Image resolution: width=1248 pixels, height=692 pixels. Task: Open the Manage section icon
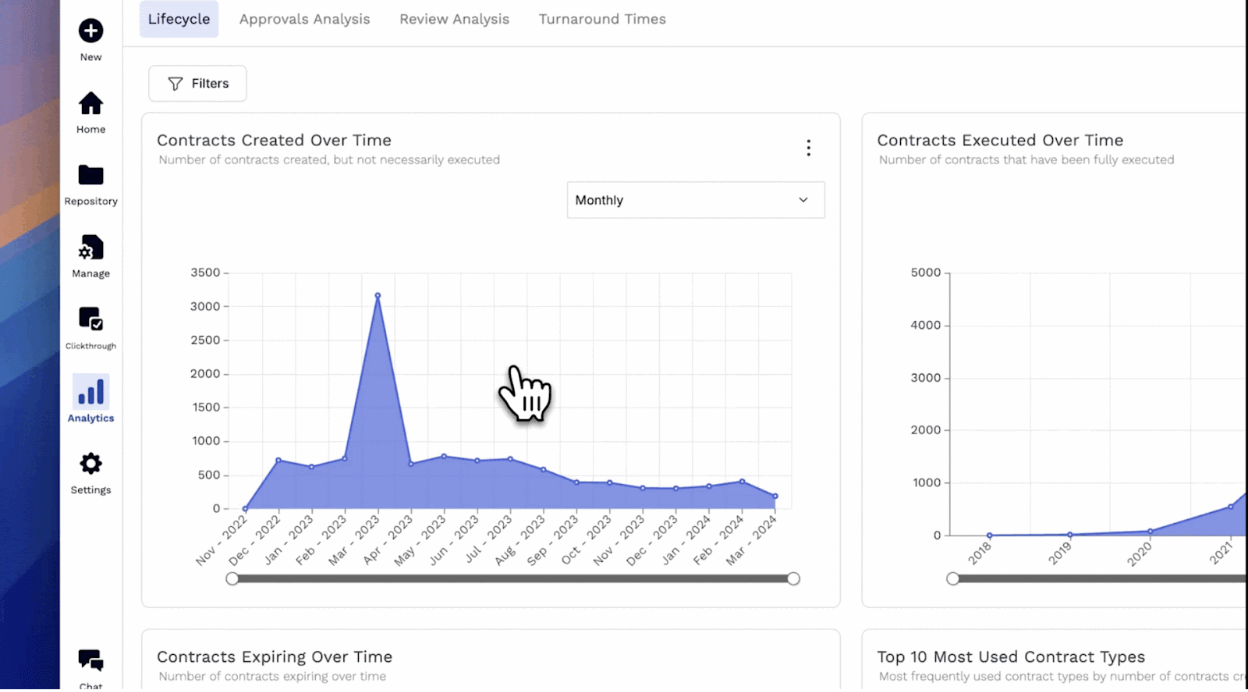(x=91, y=248)
